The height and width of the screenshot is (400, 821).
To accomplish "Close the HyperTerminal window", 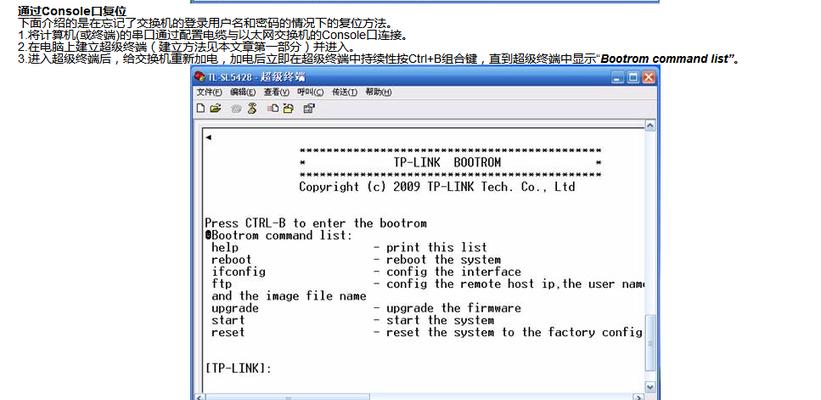I will (x=648, y=77).
